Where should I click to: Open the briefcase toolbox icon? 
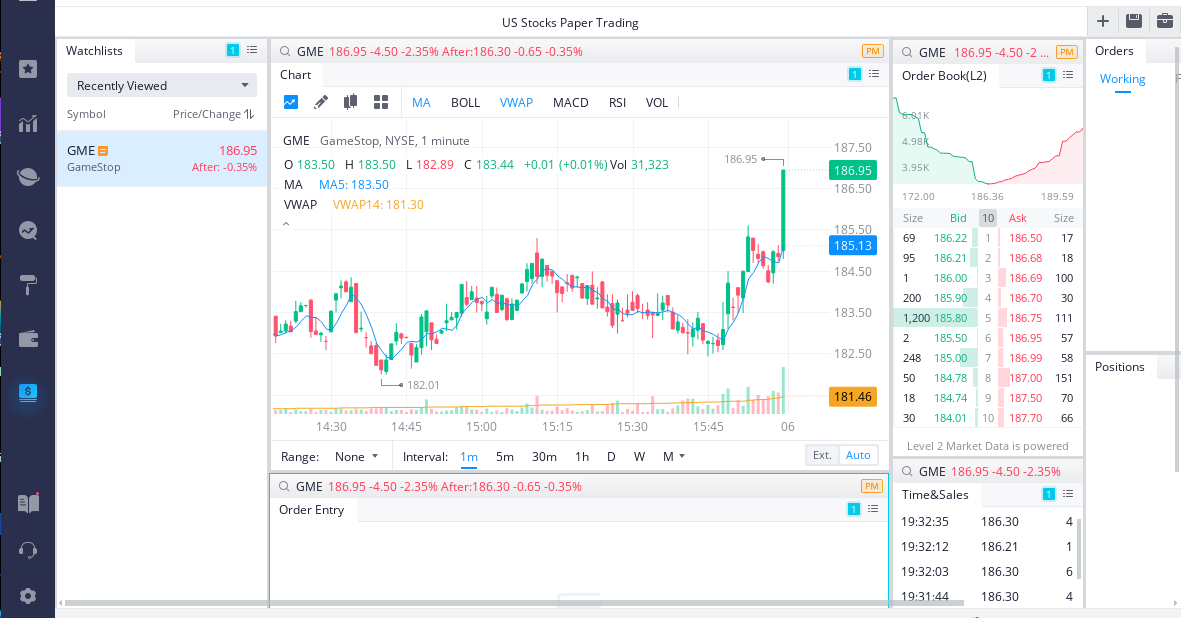pos(1164,21)
